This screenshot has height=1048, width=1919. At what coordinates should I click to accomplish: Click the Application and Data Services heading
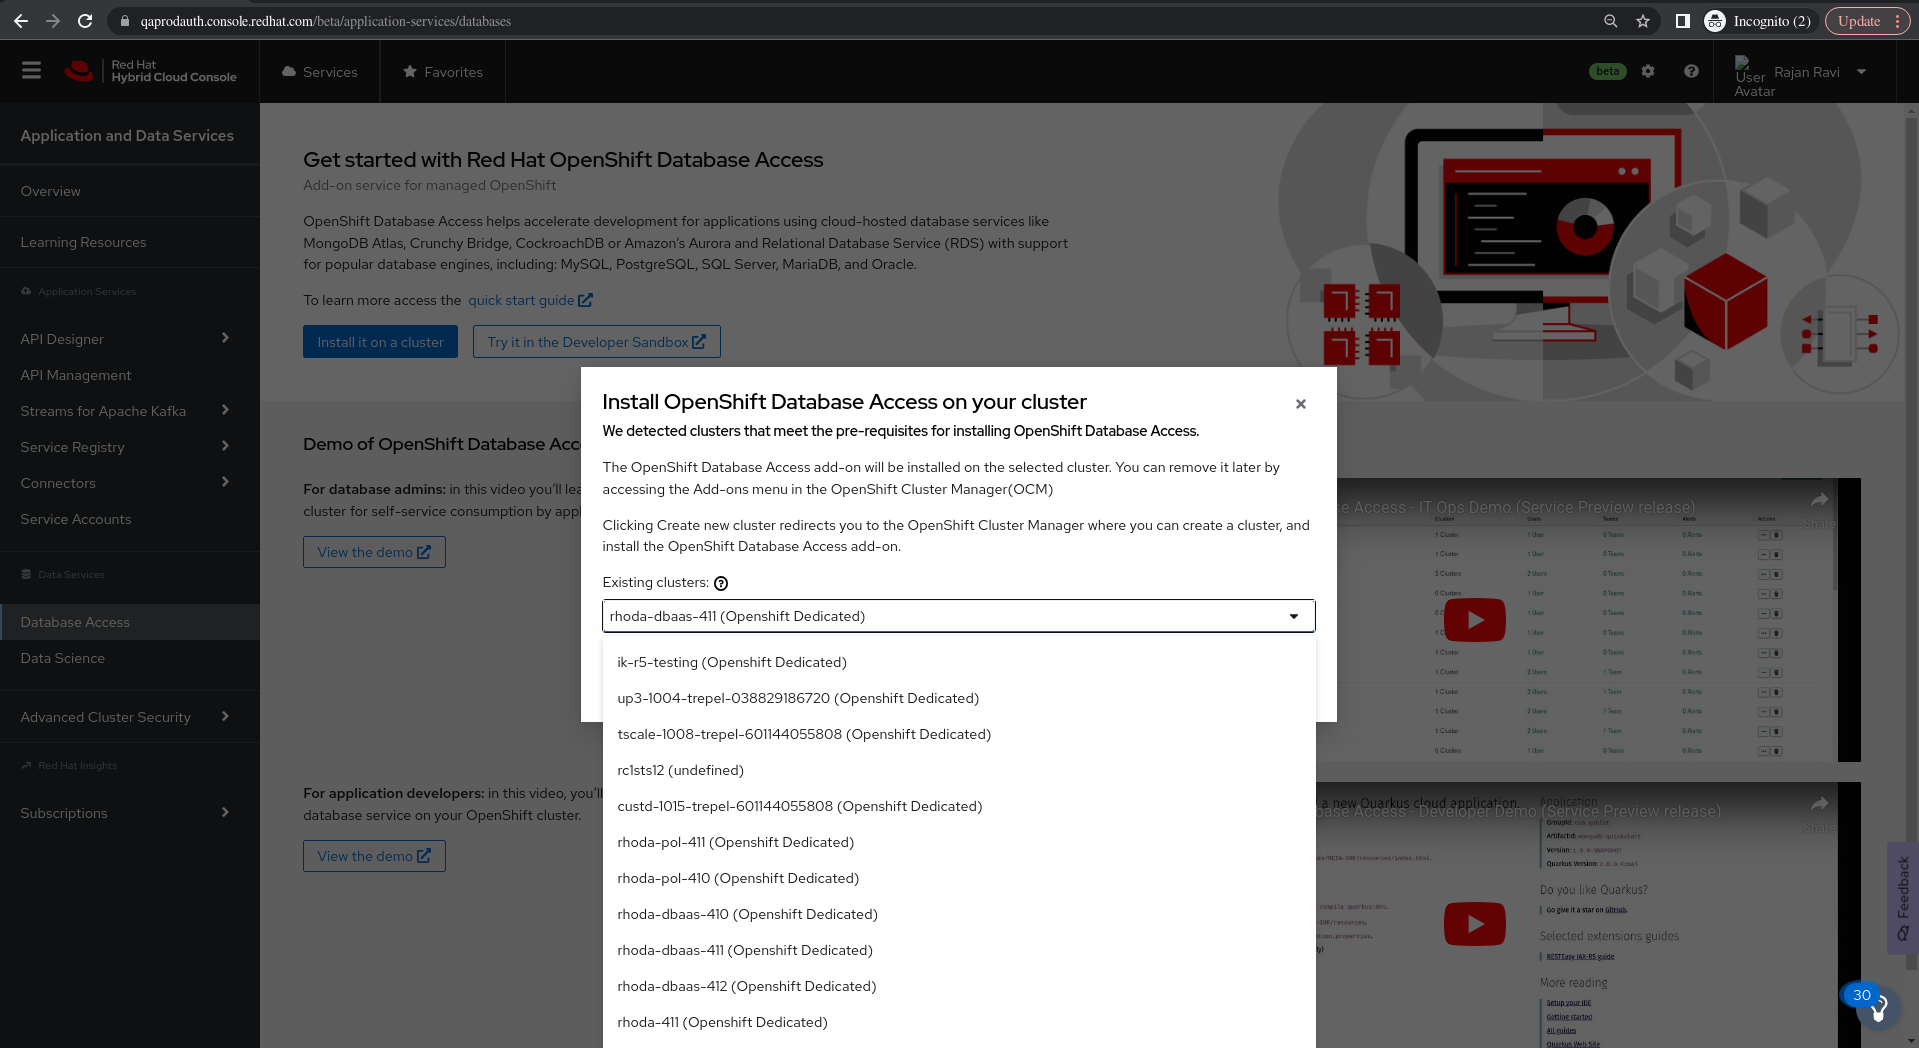pos(127,136)
